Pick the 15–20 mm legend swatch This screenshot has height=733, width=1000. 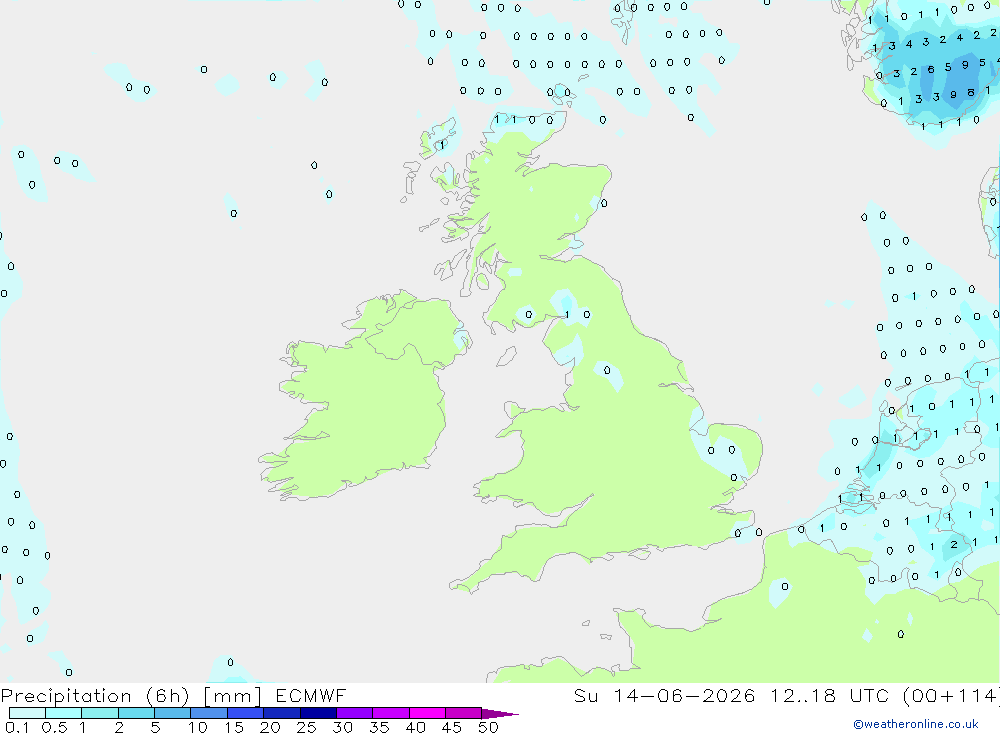[x=246, y=713]
